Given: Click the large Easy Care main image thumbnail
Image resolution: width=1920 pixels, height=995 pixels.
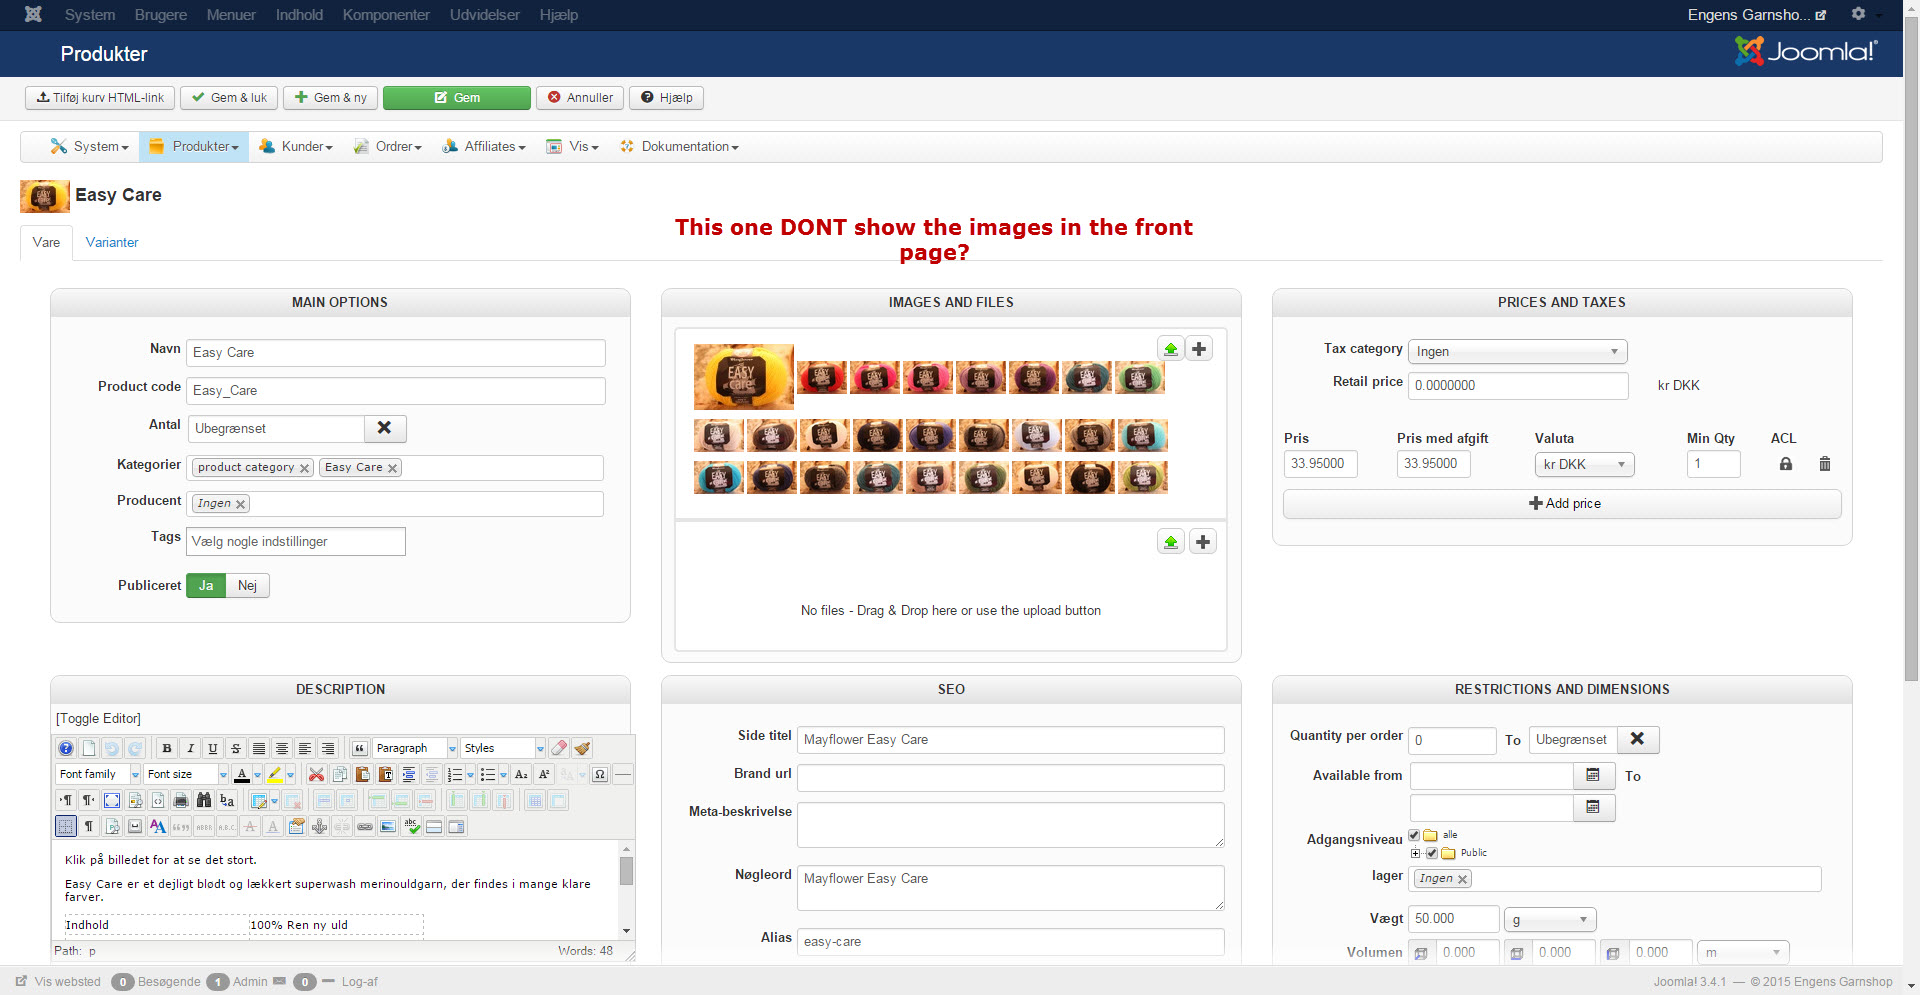Looking at the screenshot, I should 744,377.
